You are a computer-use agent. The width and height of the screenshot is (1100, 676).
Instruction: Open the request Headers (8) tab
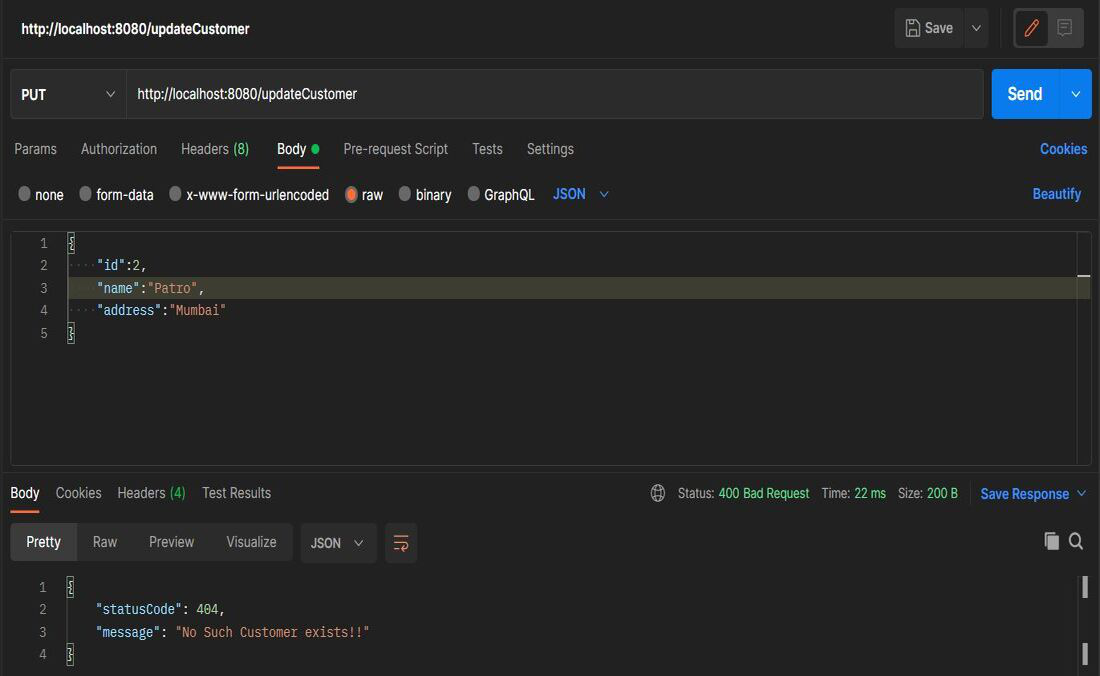point(215,149)
